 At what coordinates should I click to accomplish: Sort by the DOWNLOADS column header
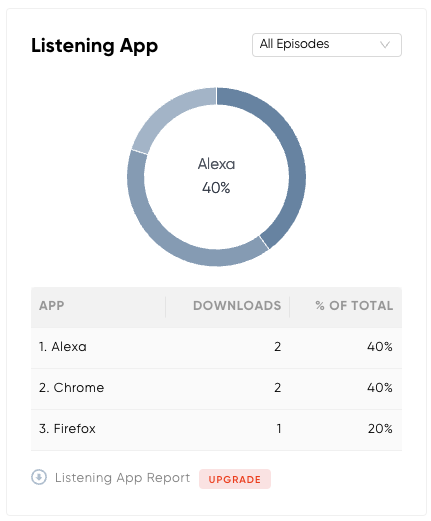pyautogui.click(x=237, y=305)
